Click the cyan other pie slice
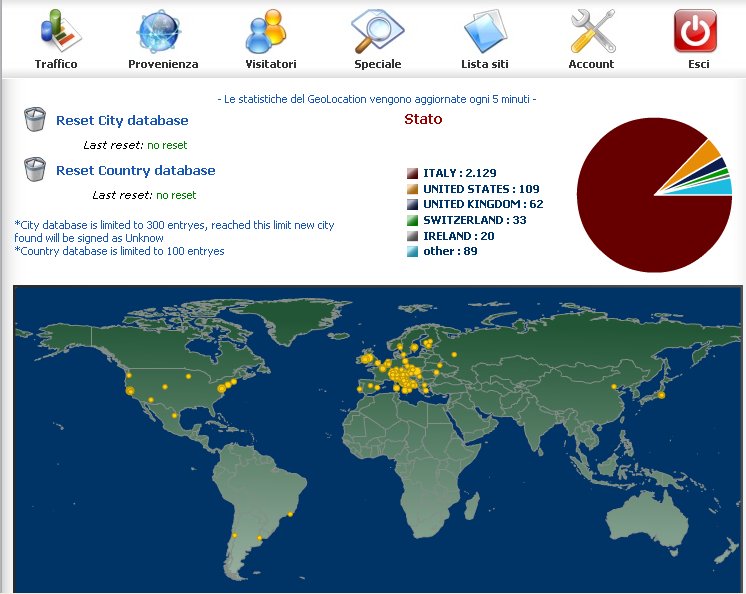The image size is (746, 594). click(x=714, y=188)
